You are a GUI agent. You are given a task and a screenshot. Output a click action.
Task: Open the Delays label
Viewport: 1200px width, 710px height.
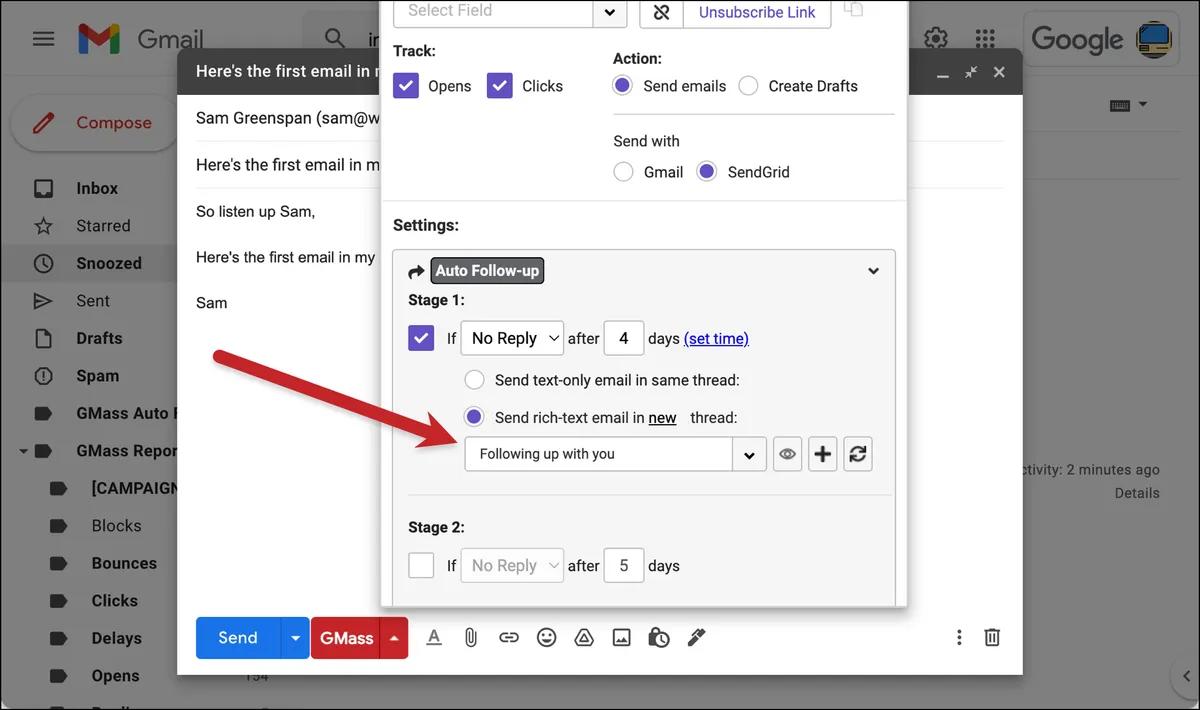[116, 638]
